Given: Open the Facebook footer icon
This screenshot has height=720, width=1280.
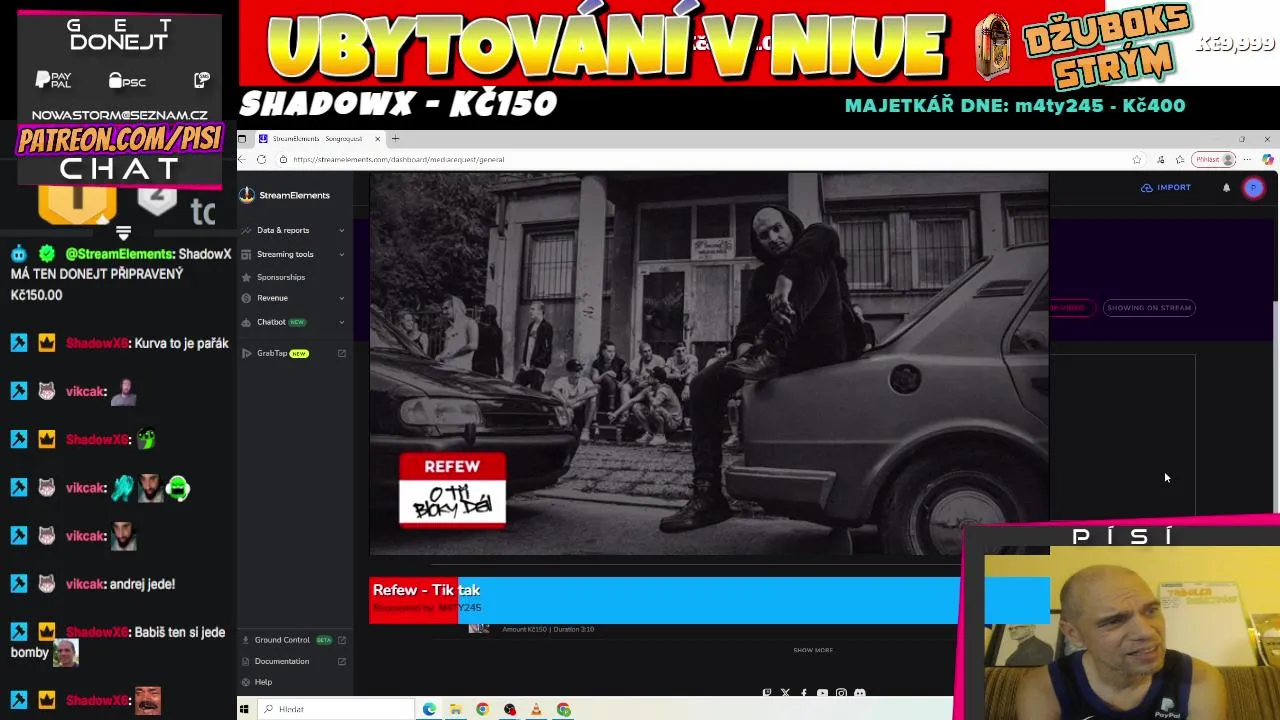Looking at the screenshot, I should [x=803, y=693].
